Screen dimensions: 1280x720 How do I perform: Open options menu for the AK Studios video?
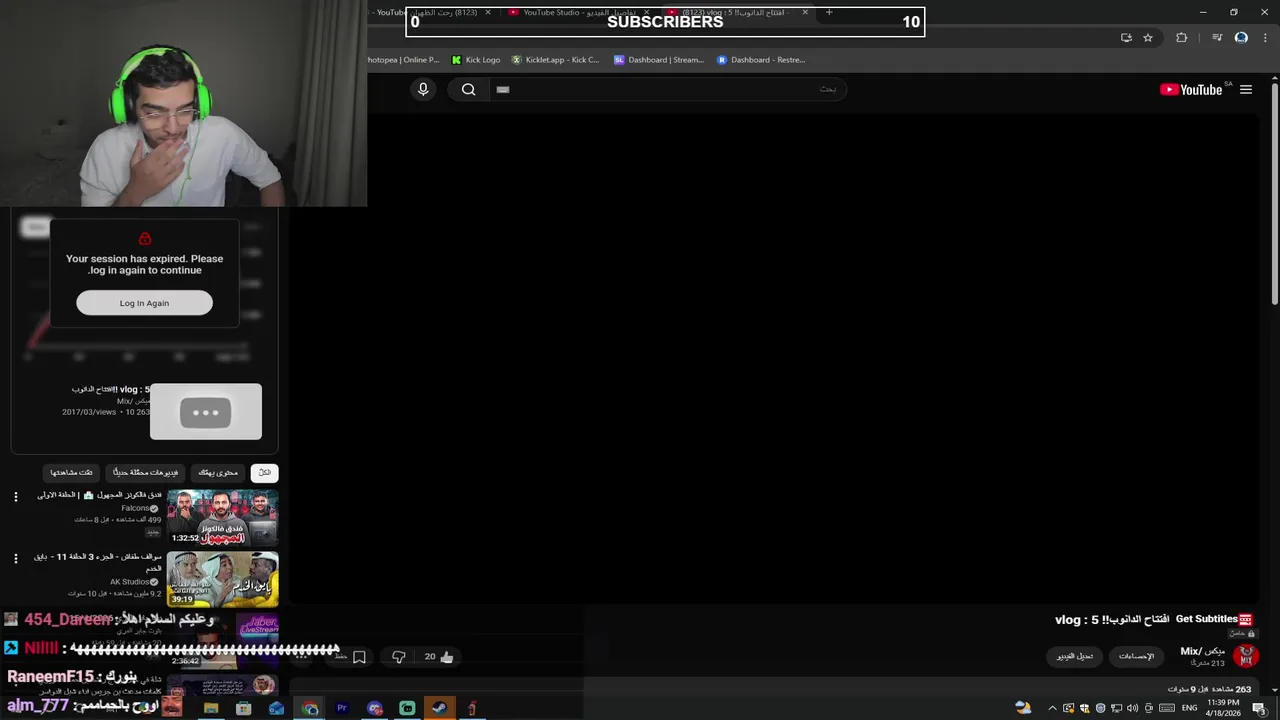pyautogui.click(x=15, y=558)
